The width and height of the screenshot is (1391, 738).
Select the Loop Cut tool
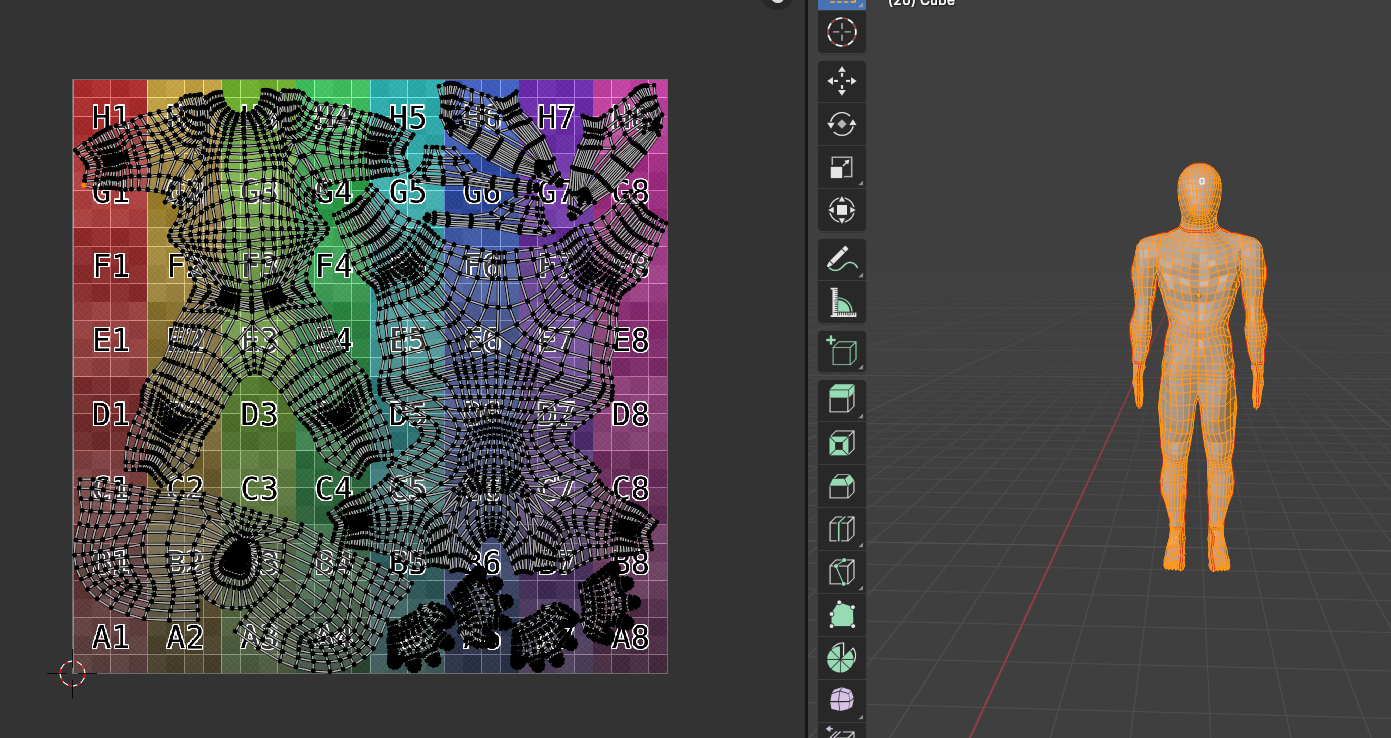(842, 529)
